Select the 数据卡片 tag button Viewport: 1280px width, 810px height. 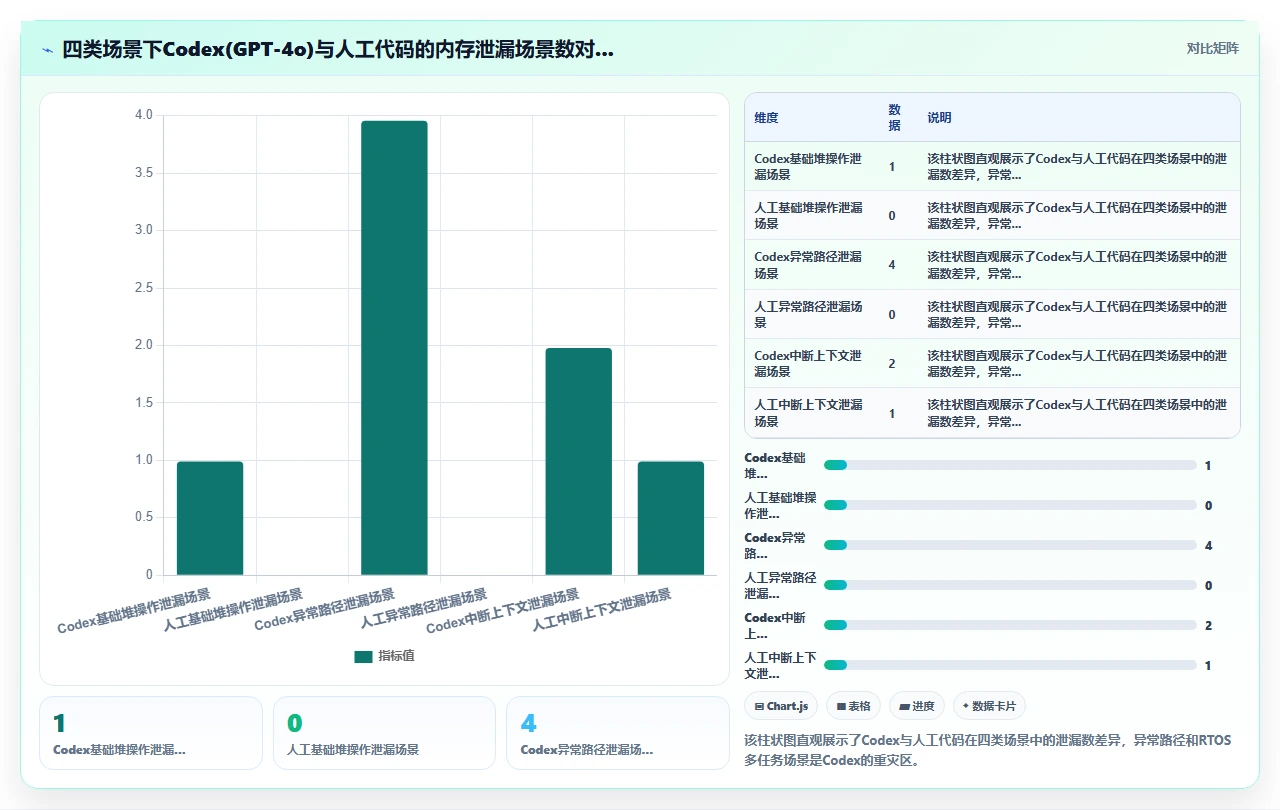click(989, 706)
